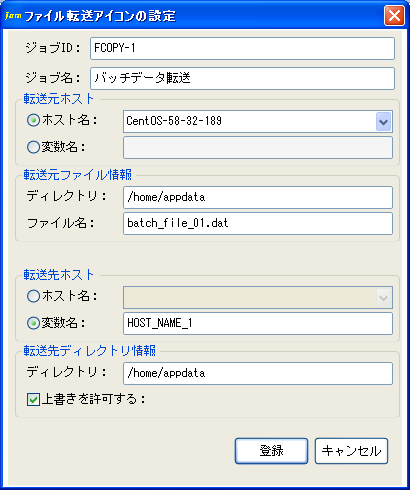The width and height of the screenshot is (410, 490).
Task: Click the HOST_NAME_1 variable name field
Action: pyautogui.click(x=258, y=324)
